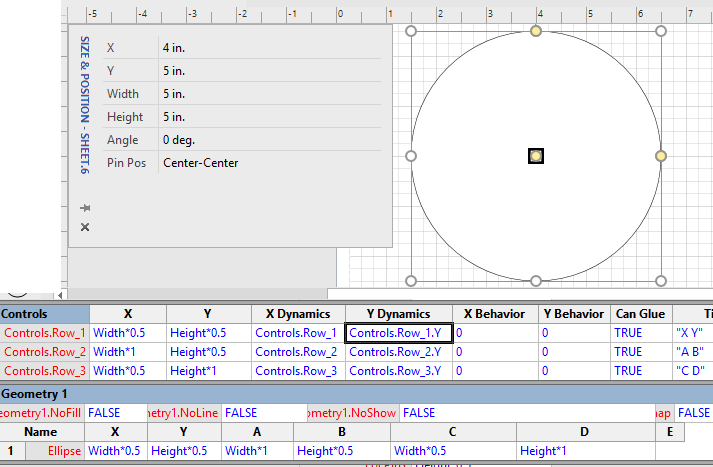Open the Pin Pos Center-Center field
The width and height of the screenshot is (713, 467).
tap(270, 163)
